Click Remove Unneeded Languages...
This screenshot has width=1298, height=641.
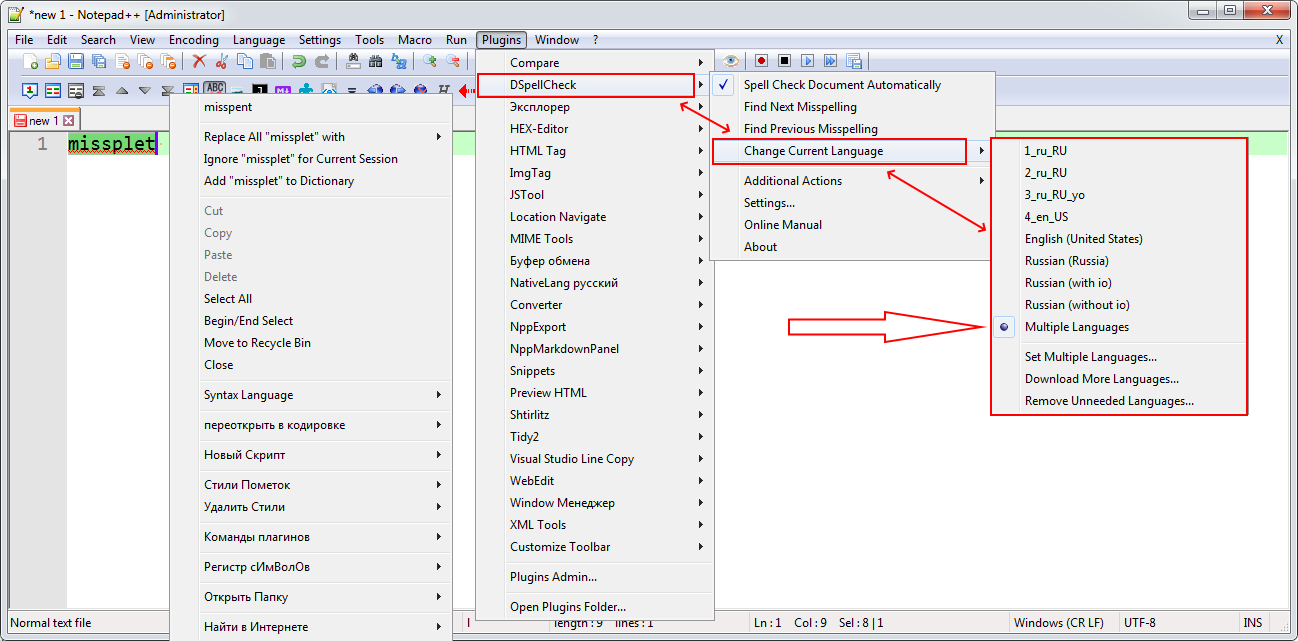point(1119,401)
